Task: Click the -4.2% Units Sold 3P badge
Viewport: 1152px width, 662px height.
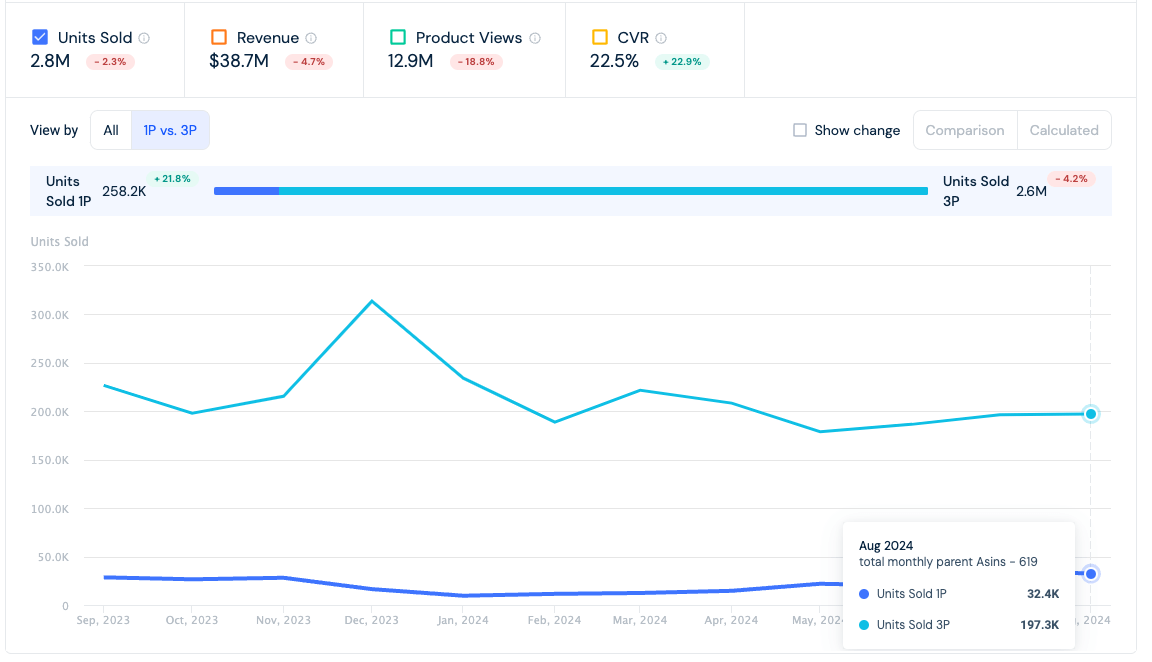Action: (1071, 179)
